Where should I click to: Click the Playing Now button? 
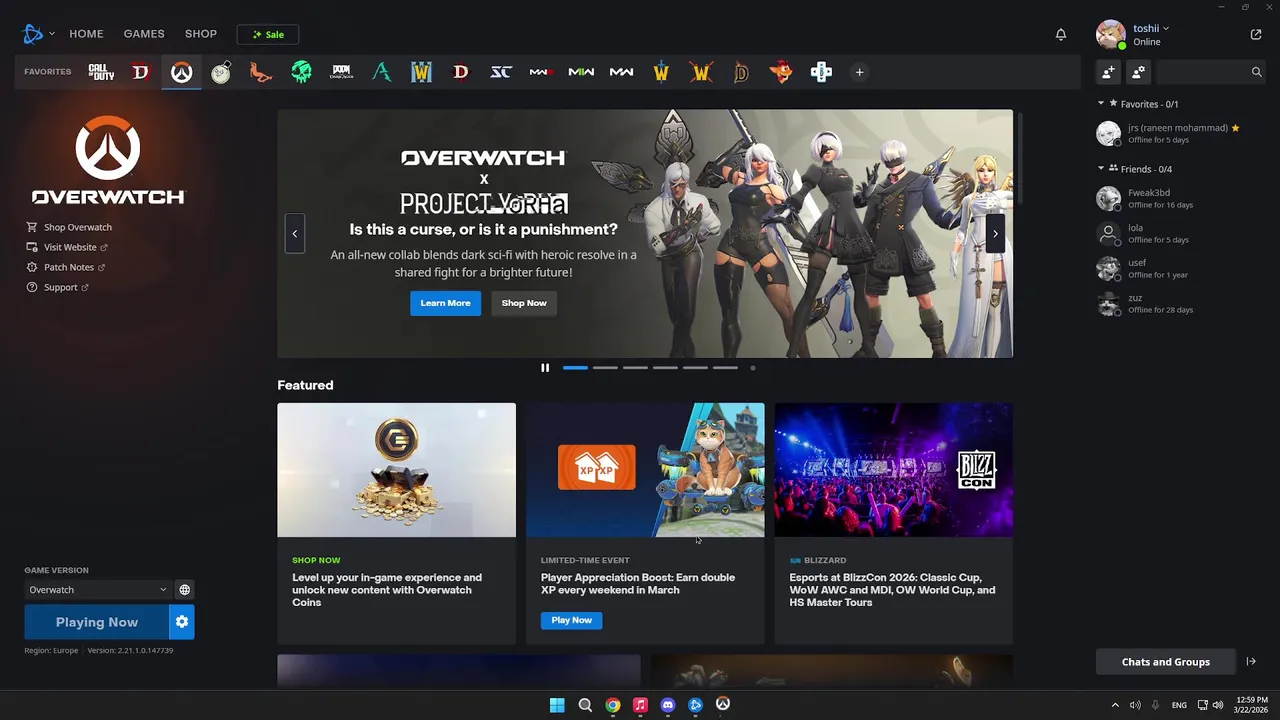[96, 622]
